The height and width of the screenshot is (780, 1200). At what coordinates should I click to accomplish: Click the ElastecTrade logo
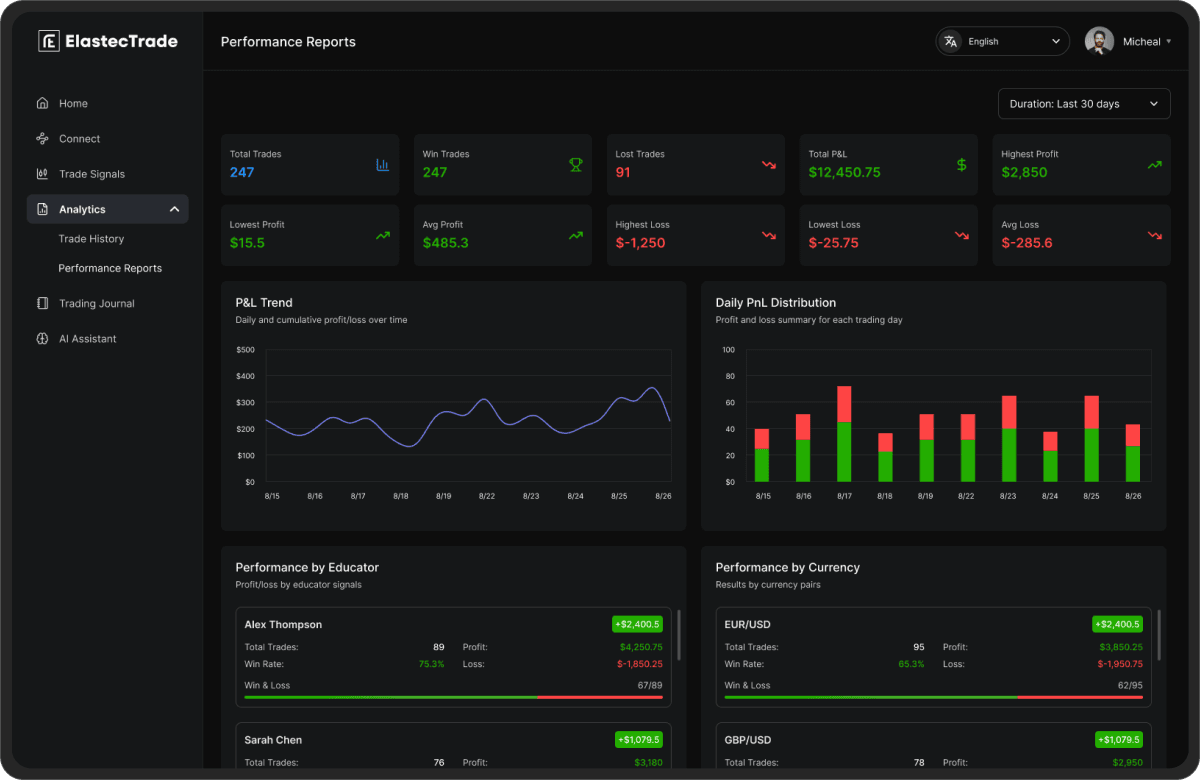coord(107,41)
